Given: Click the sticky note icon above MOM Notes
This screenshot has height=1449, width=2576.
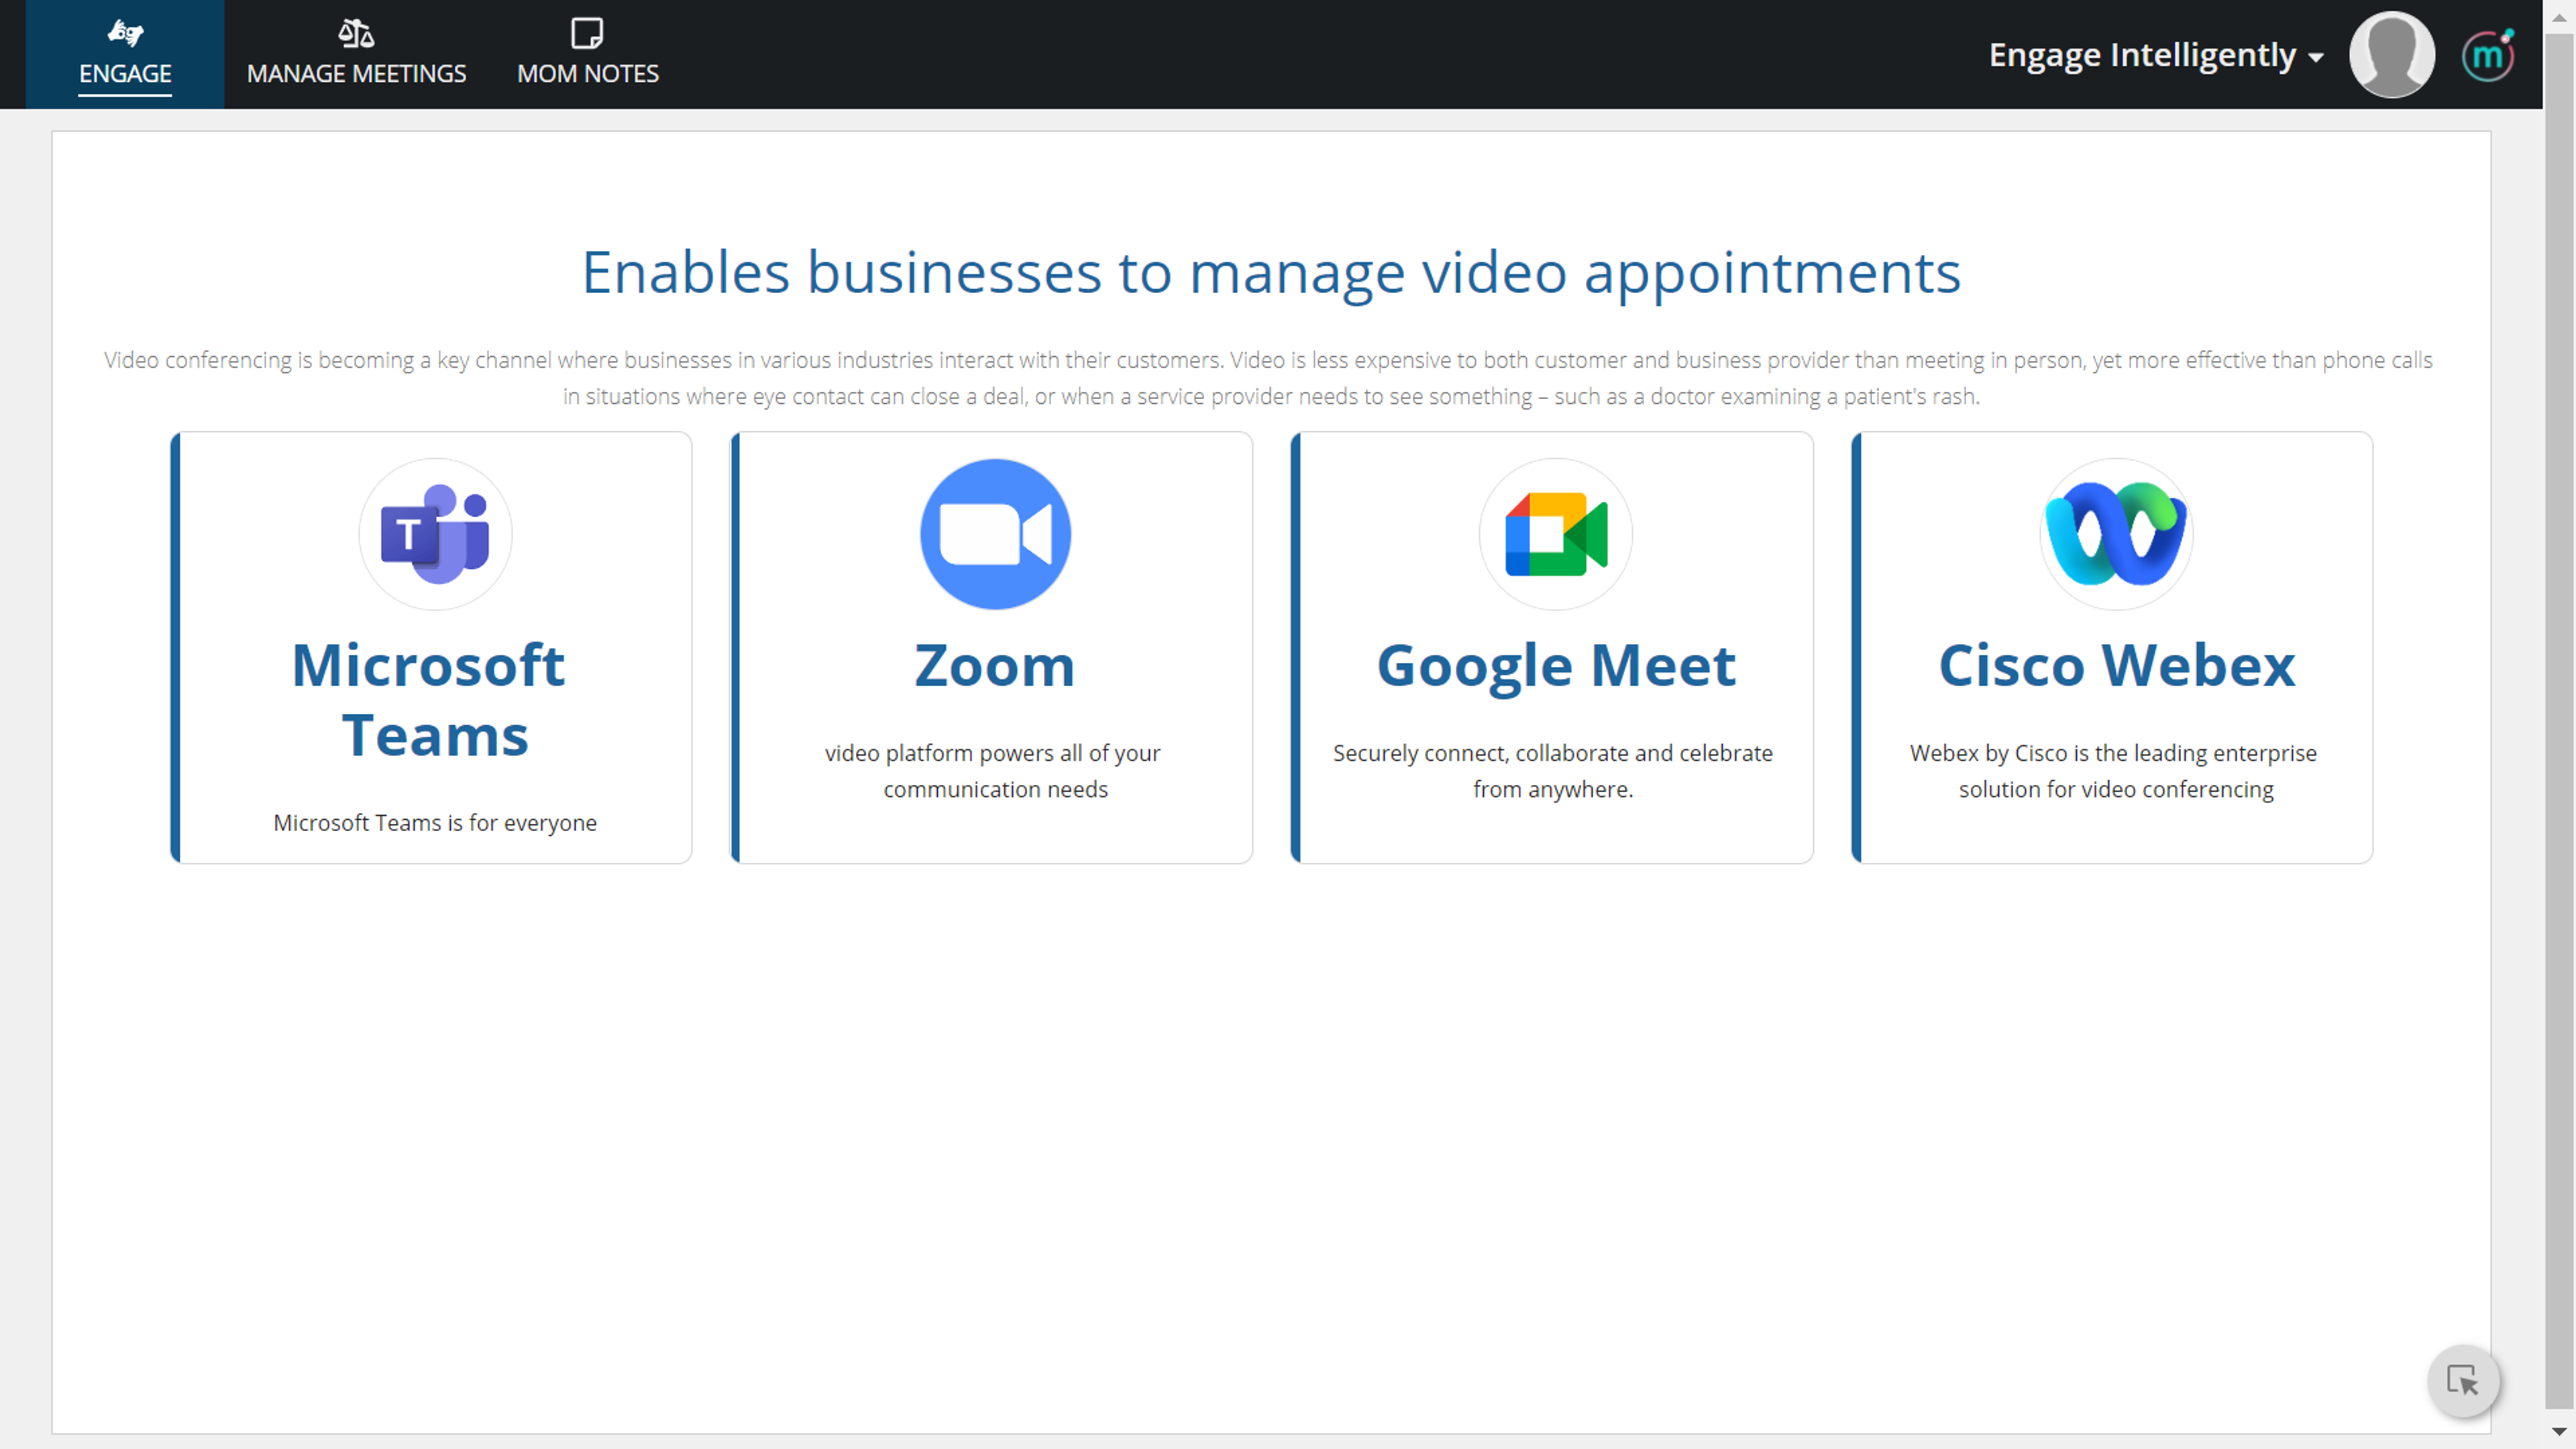Looking at the screenshot, I should pos(587,33).
